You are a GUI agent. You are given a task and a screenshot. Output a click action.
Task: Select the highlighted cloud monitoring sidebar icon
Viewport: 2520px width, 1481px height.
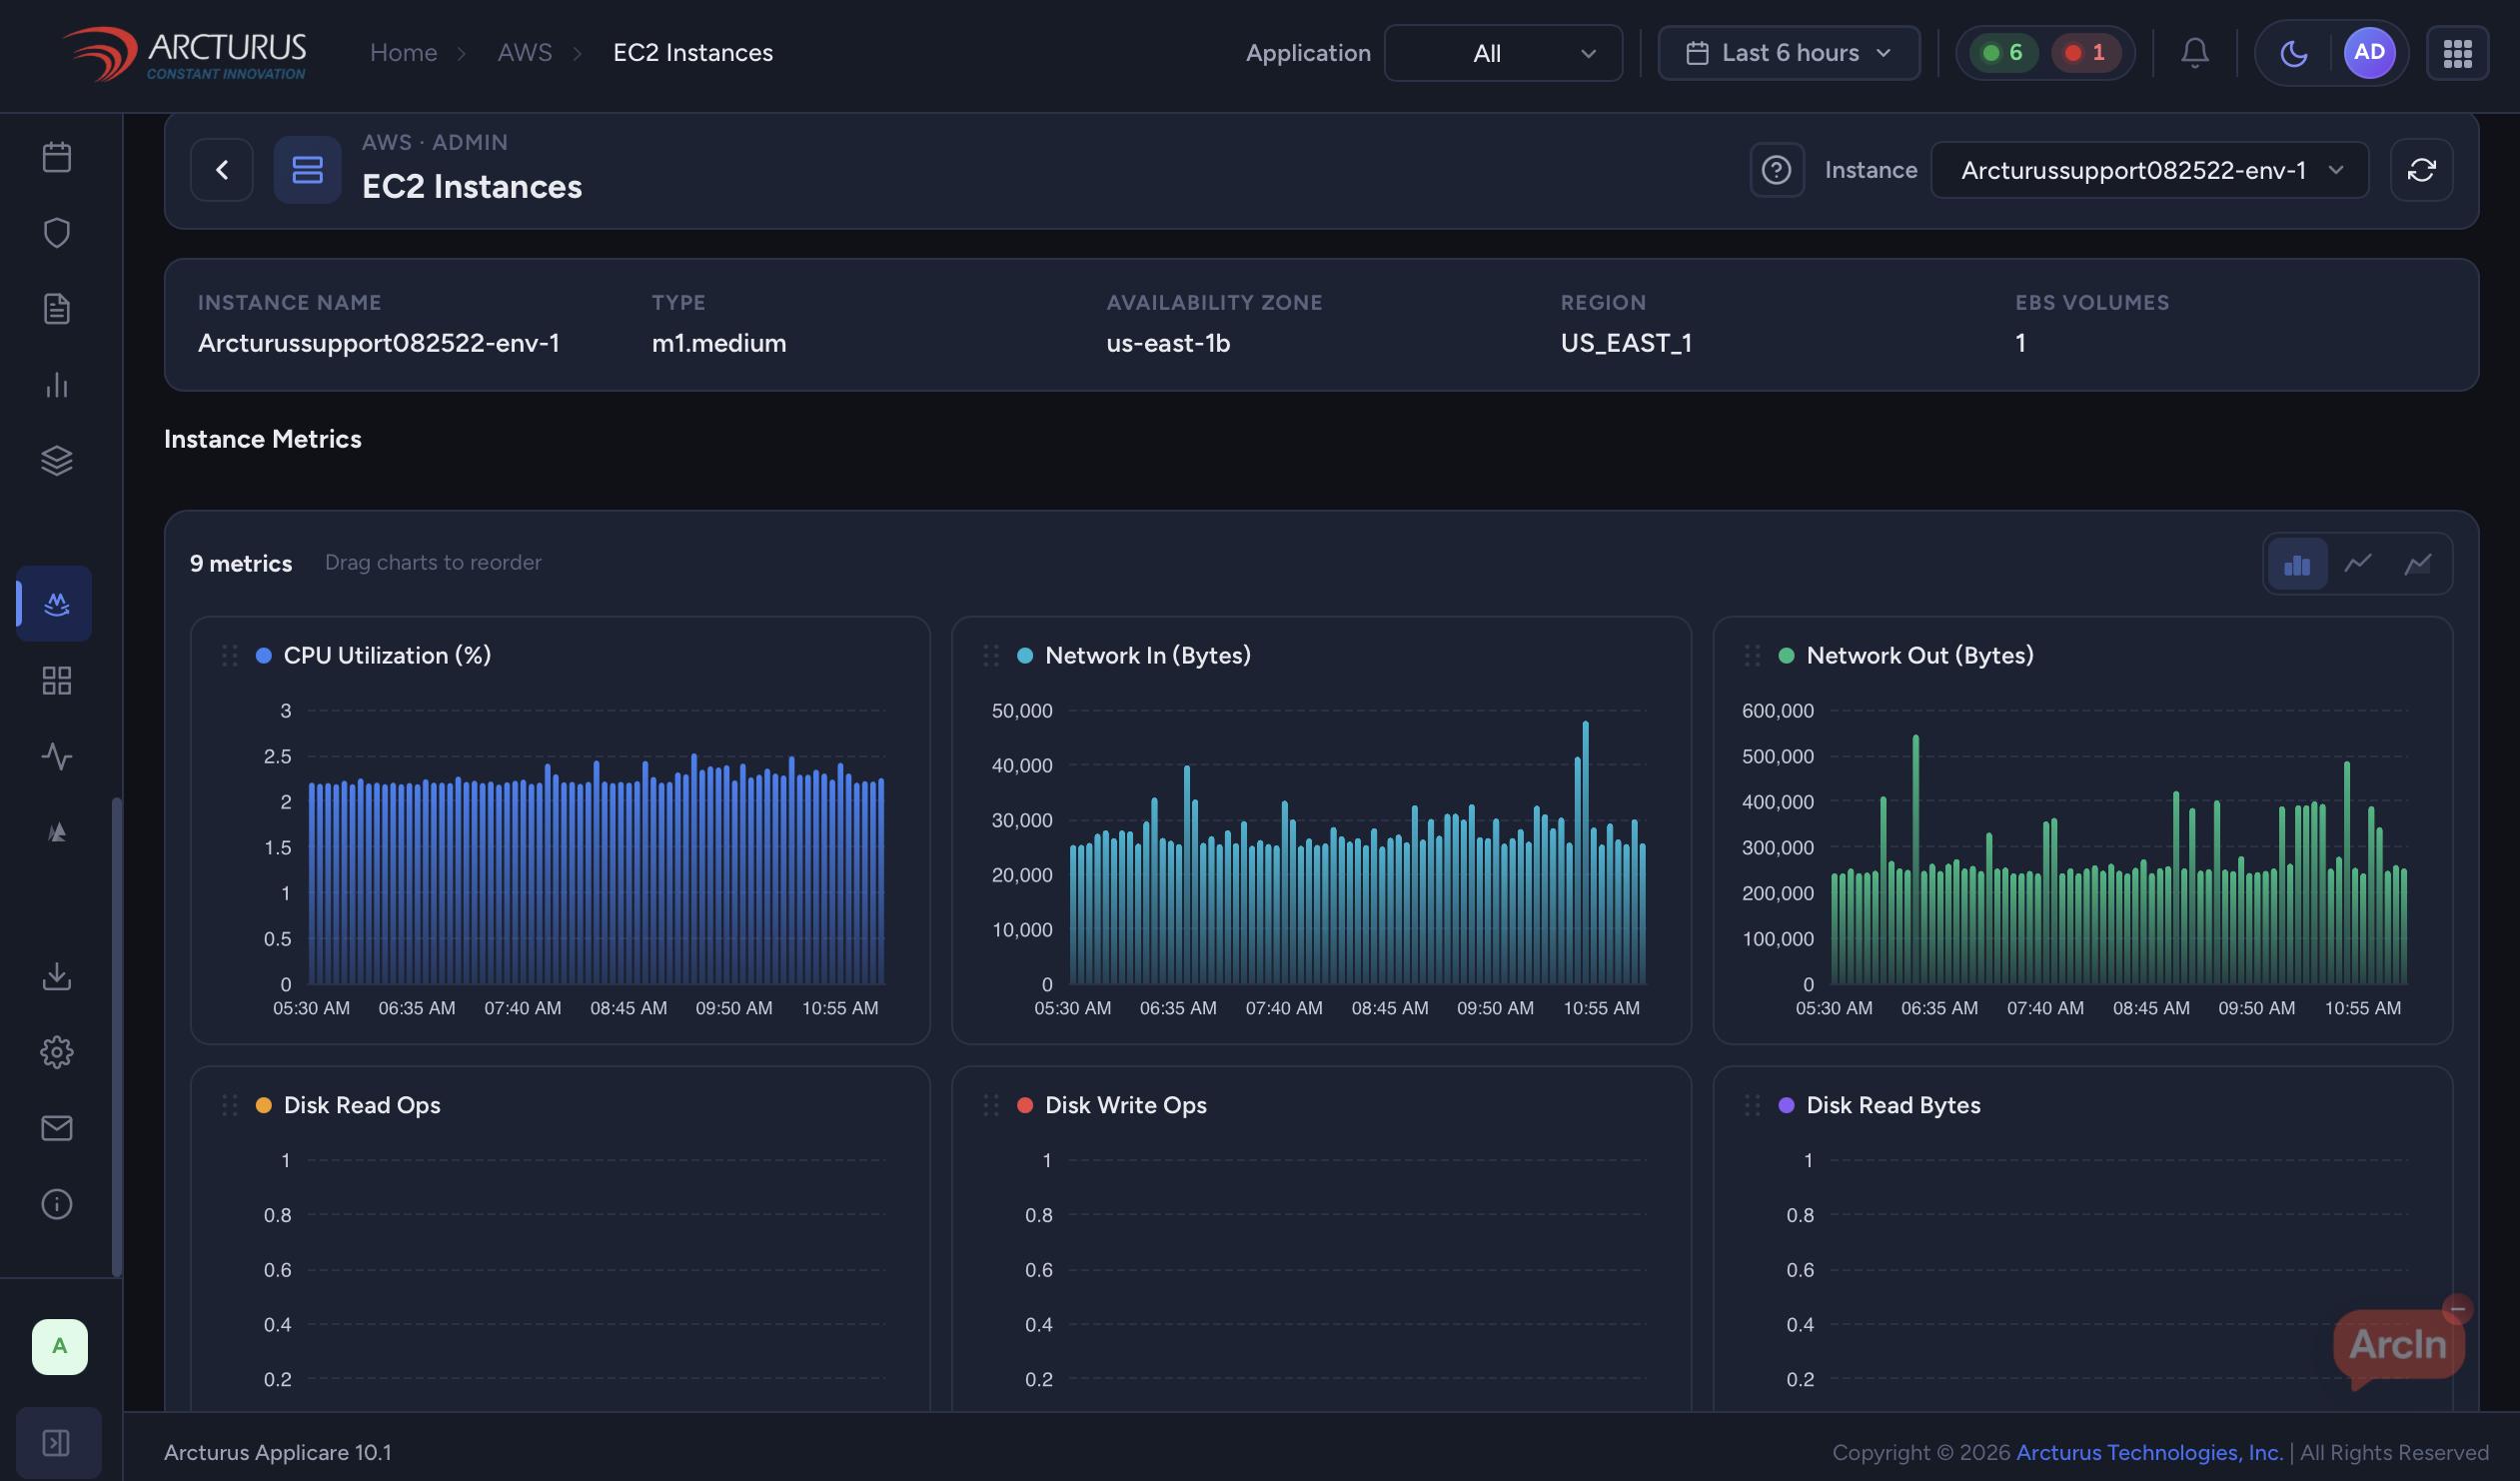pos(56,604)
